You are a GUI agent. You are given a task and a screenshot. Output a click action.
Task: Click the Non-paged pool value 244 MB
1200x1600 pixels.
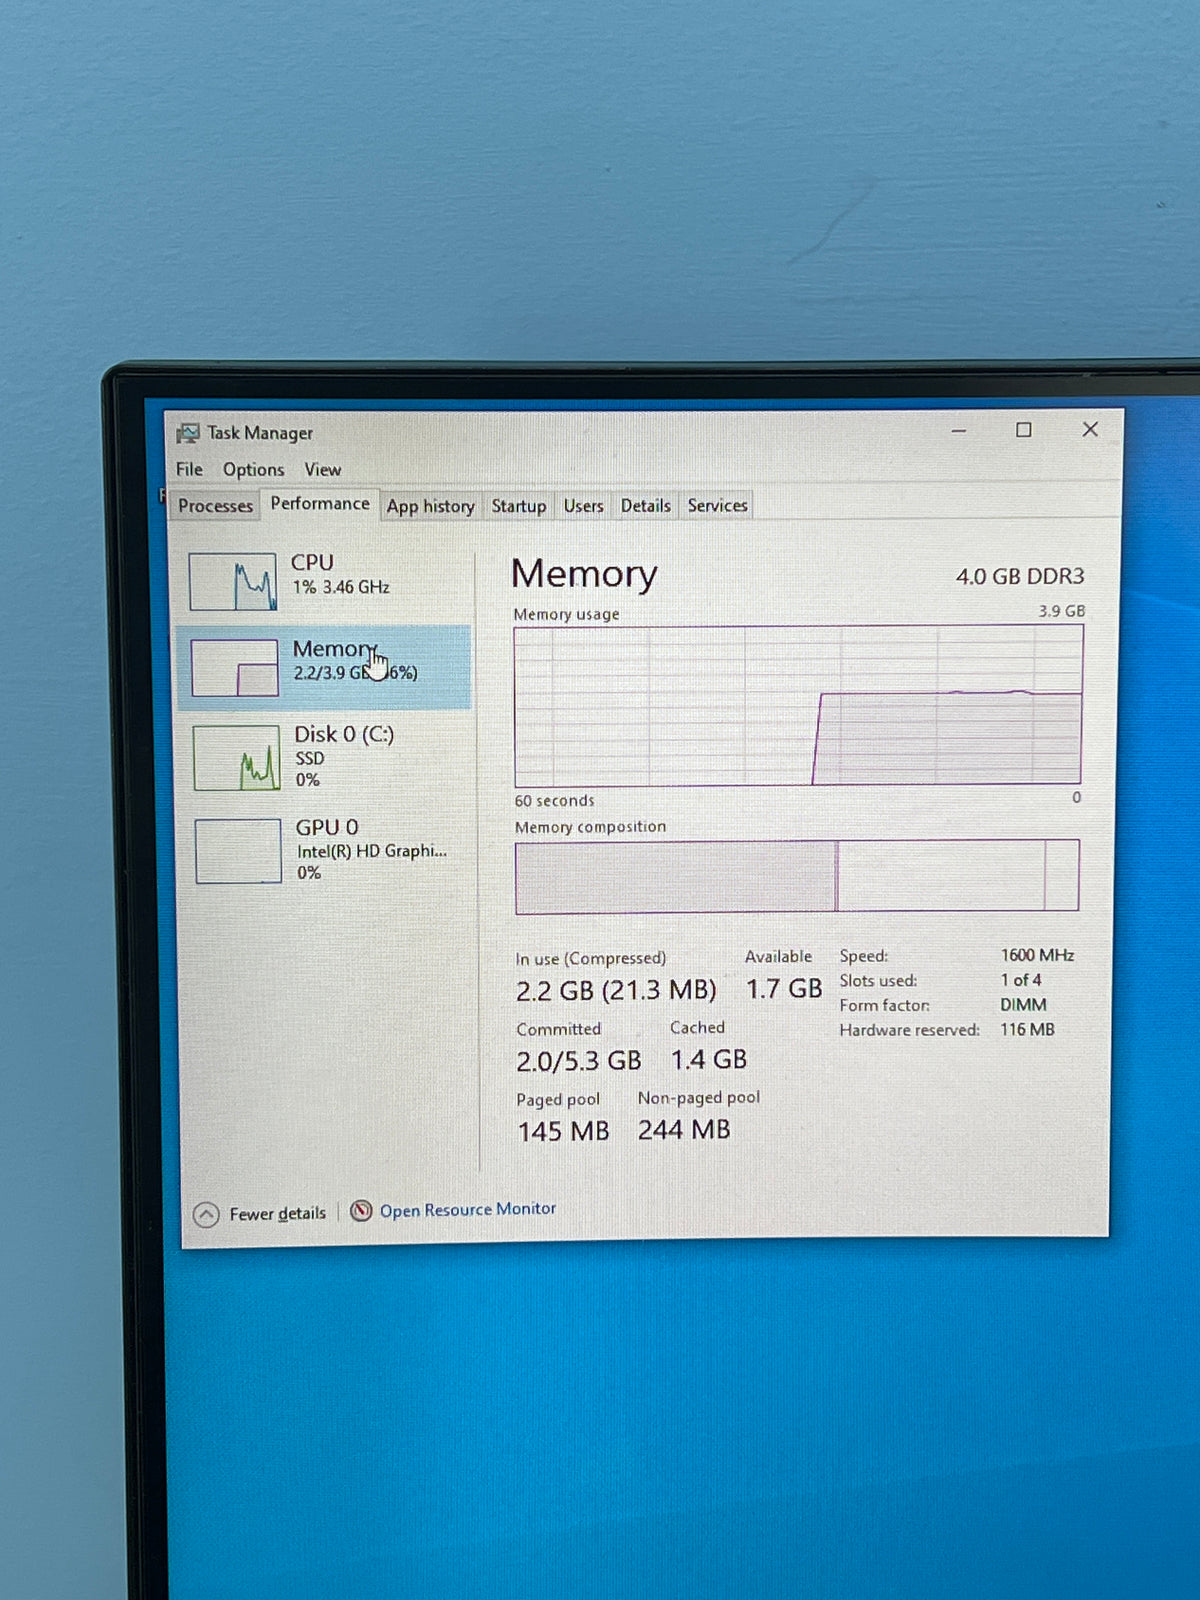click(x=684, y=1130)
